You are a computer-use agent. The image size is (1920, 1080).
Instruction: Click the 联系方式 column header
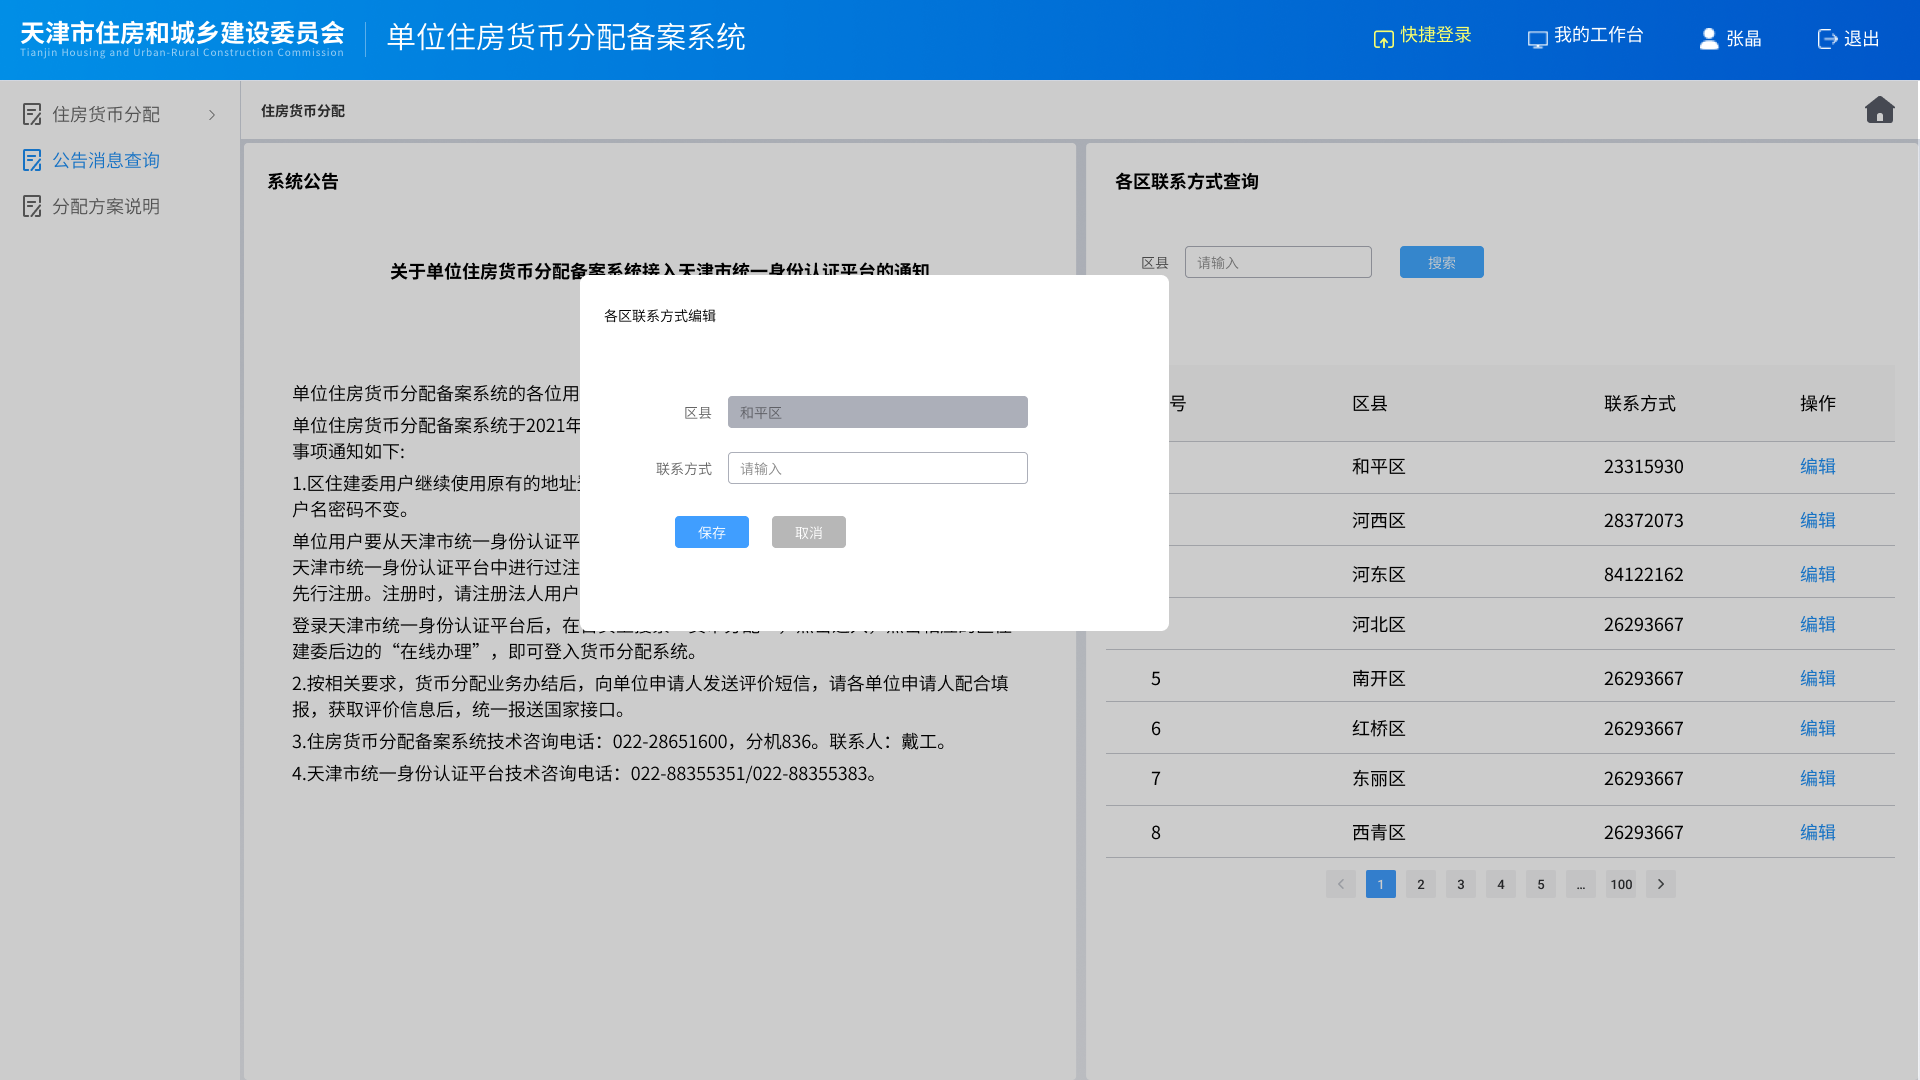tap(1640, 404)
